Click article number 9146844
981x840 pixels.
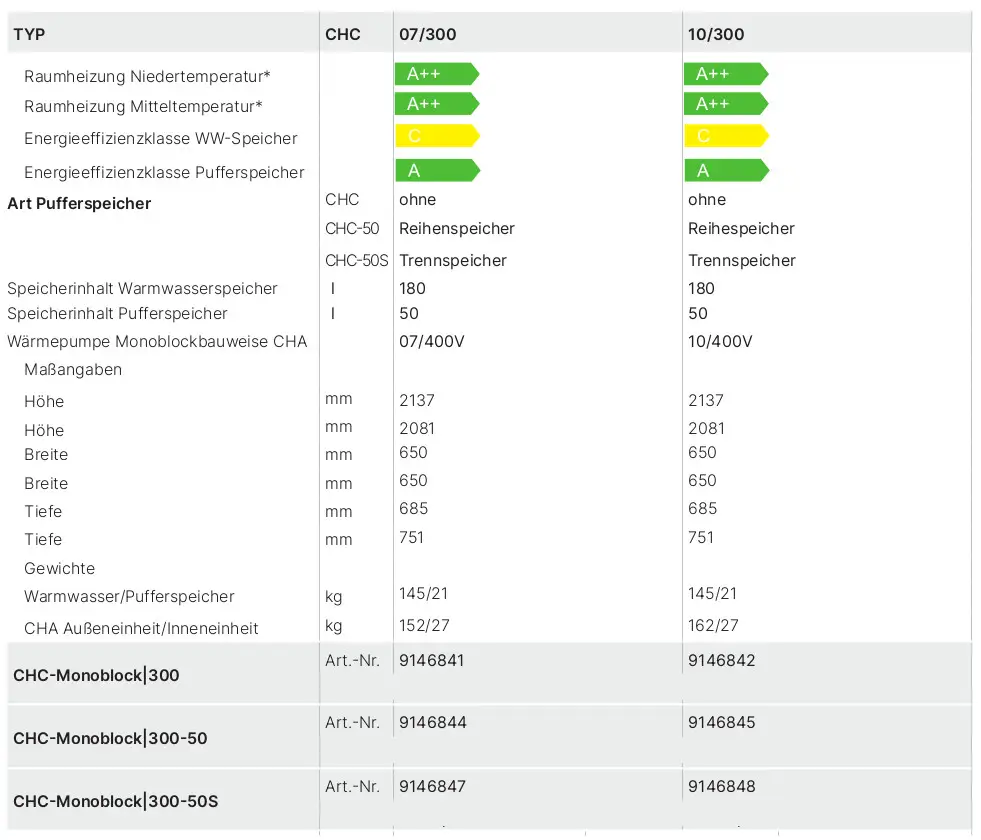point(433,722)
